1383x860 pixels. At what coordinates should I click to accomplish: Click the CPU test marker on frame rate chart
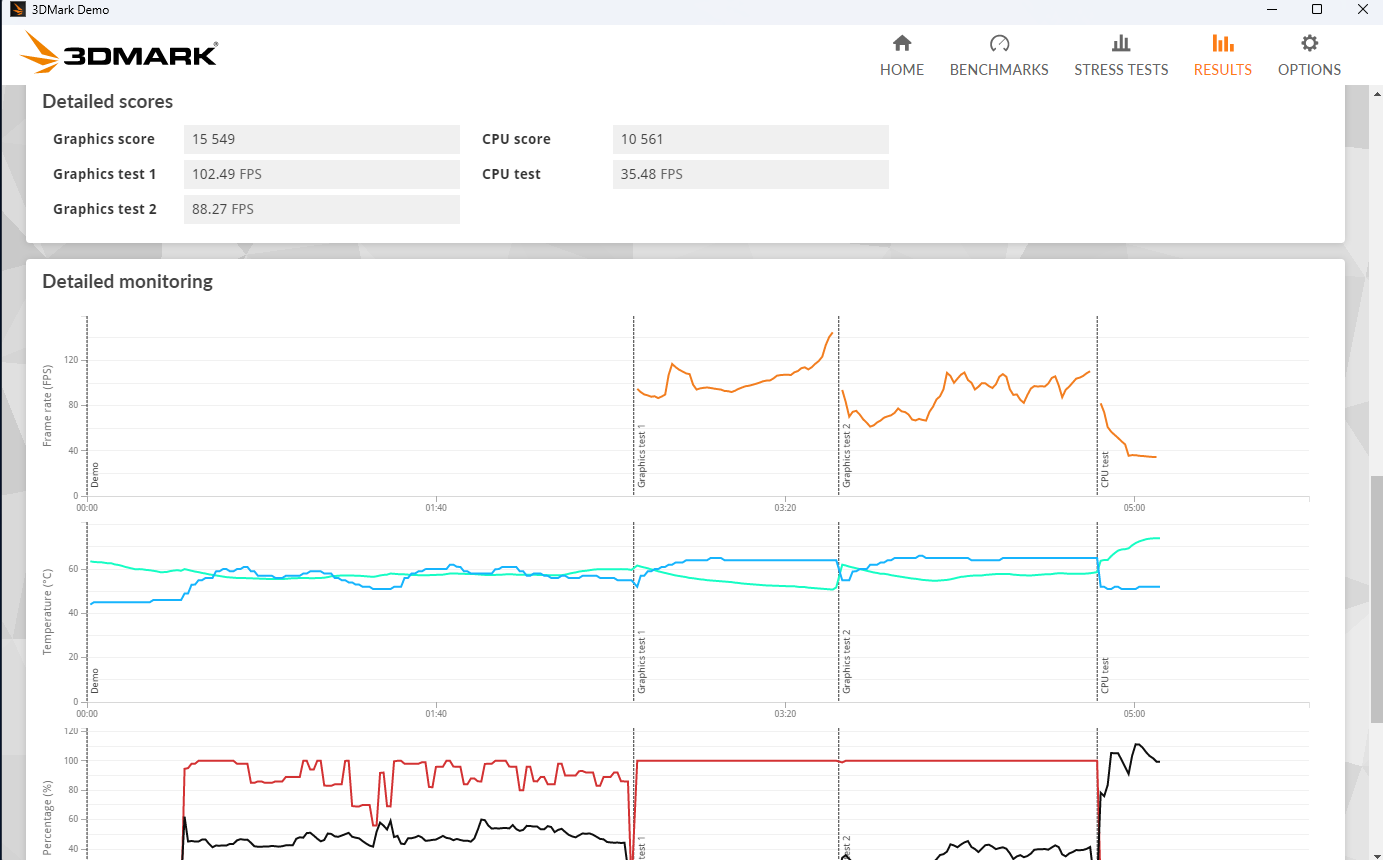(x=1105, y=470)
